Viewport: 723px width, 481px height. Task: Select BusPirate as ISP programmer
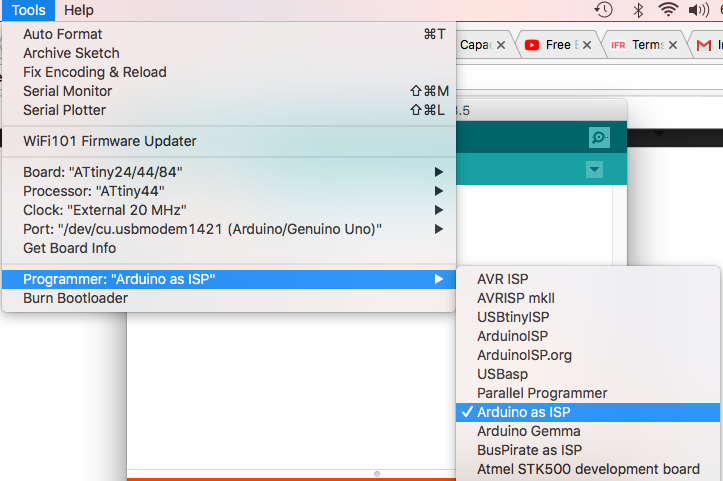(x=588, y=450)
